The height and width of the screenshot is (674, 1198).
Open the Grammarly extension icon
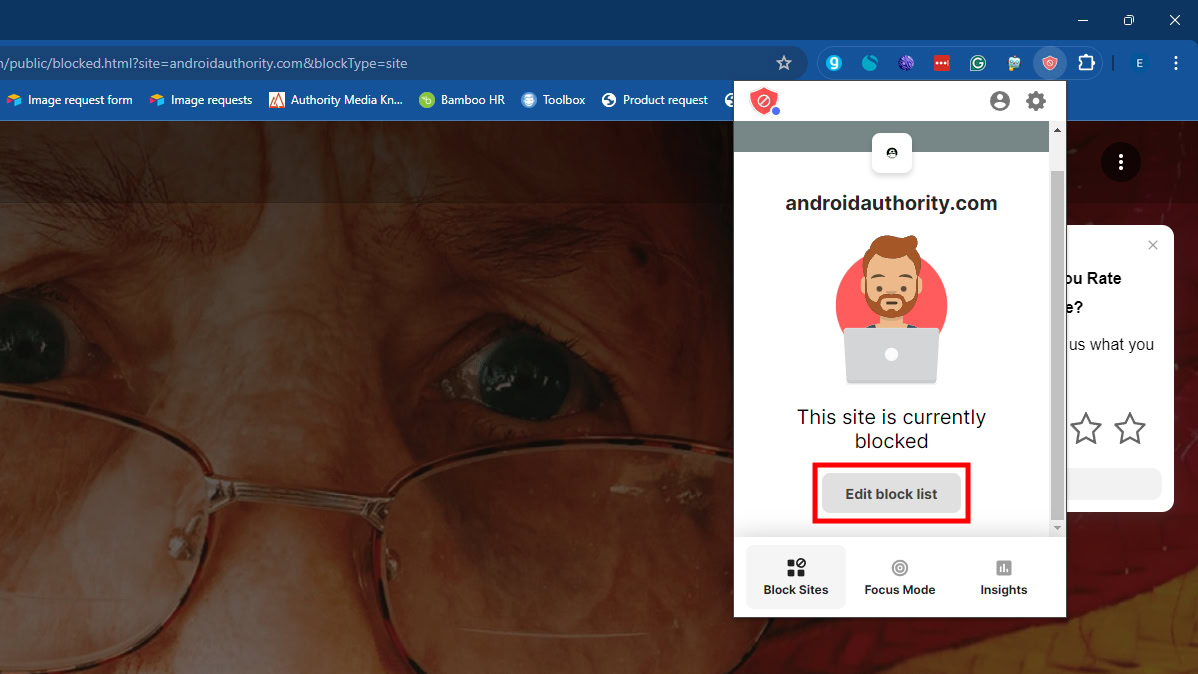click(x=977, y=63)
